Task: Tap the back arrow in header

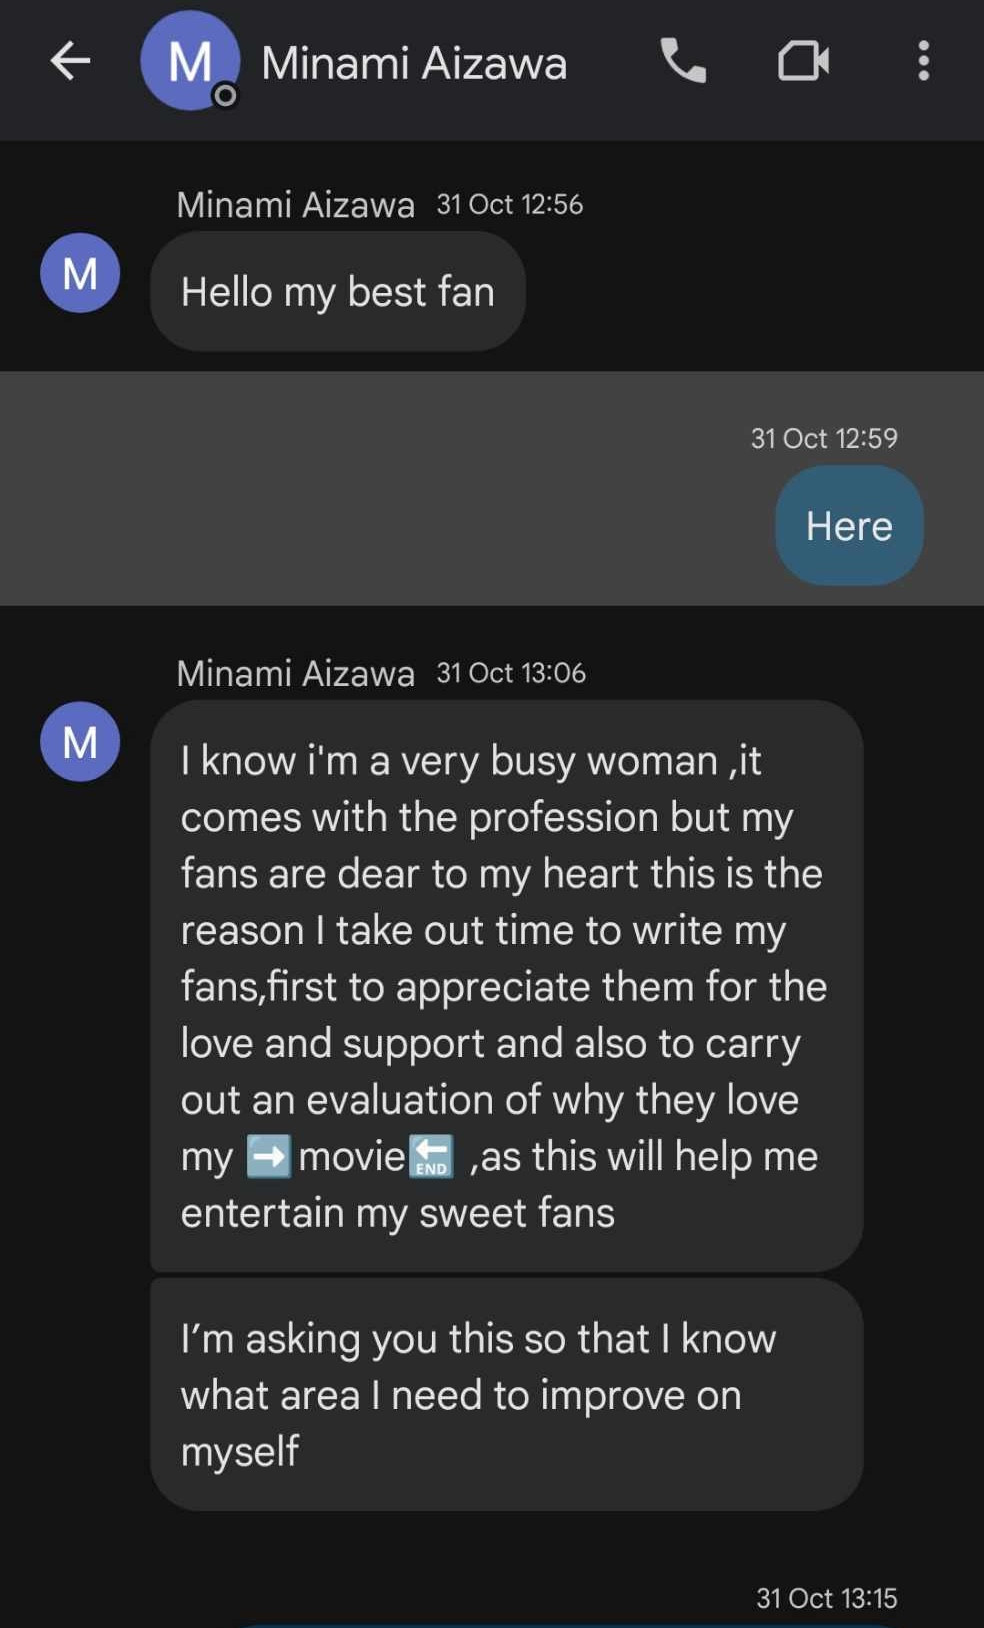Action: (x=70, y=61)
